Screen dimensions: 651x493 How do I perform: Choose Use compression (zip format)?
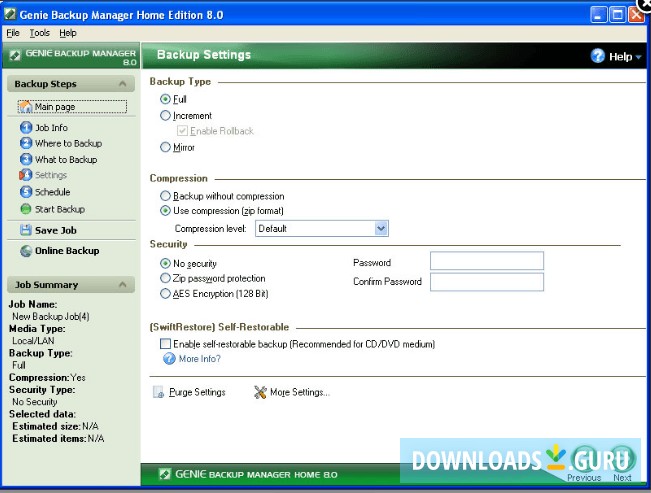[x=165, y=211]
